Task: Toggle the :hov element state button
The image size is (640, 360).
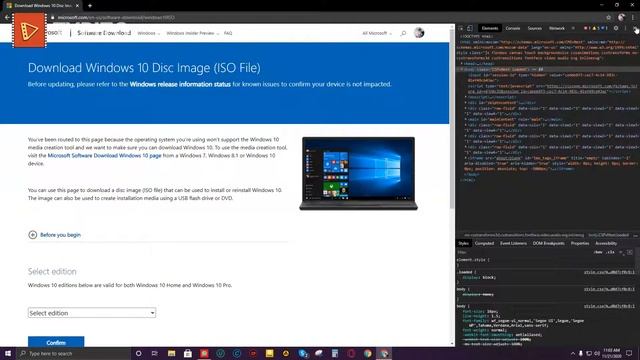Action: (598, 252)
